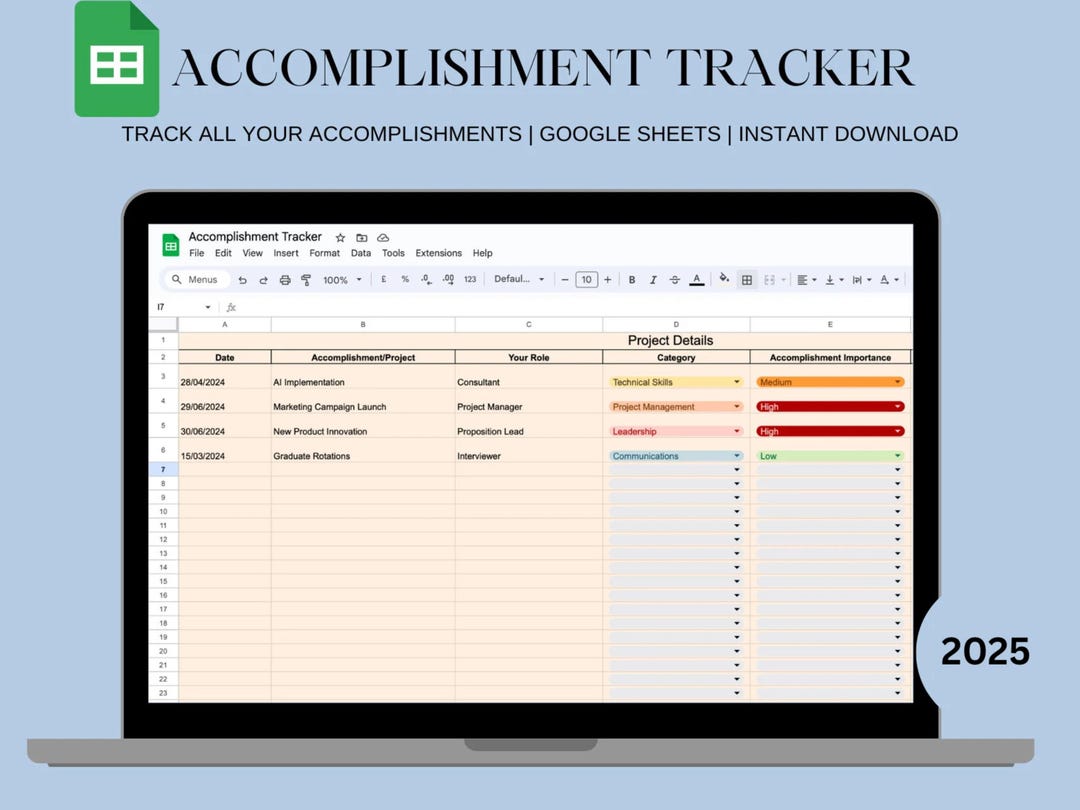Select cell A1 in the sheet

coord(224,340)
